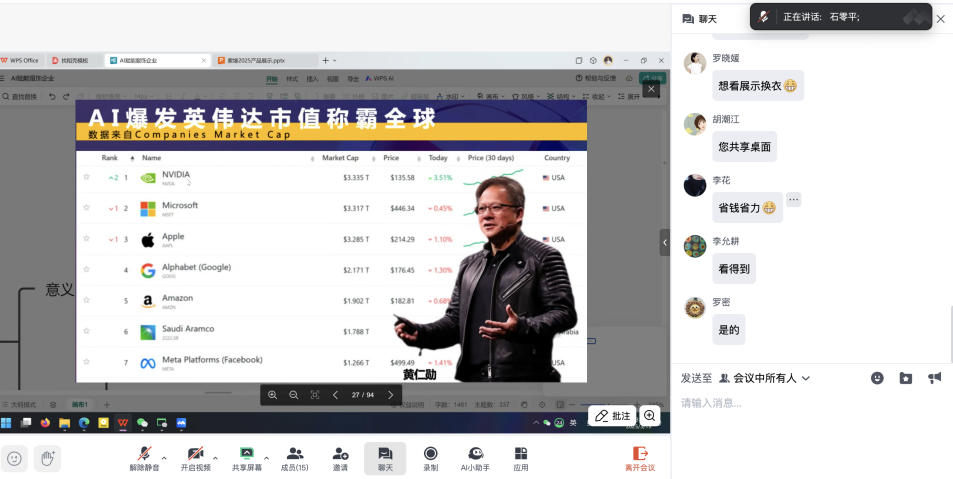Screen dimensions: 953x479
Task: Open Firefox from the shared taskbar
Action: (45, 422)
